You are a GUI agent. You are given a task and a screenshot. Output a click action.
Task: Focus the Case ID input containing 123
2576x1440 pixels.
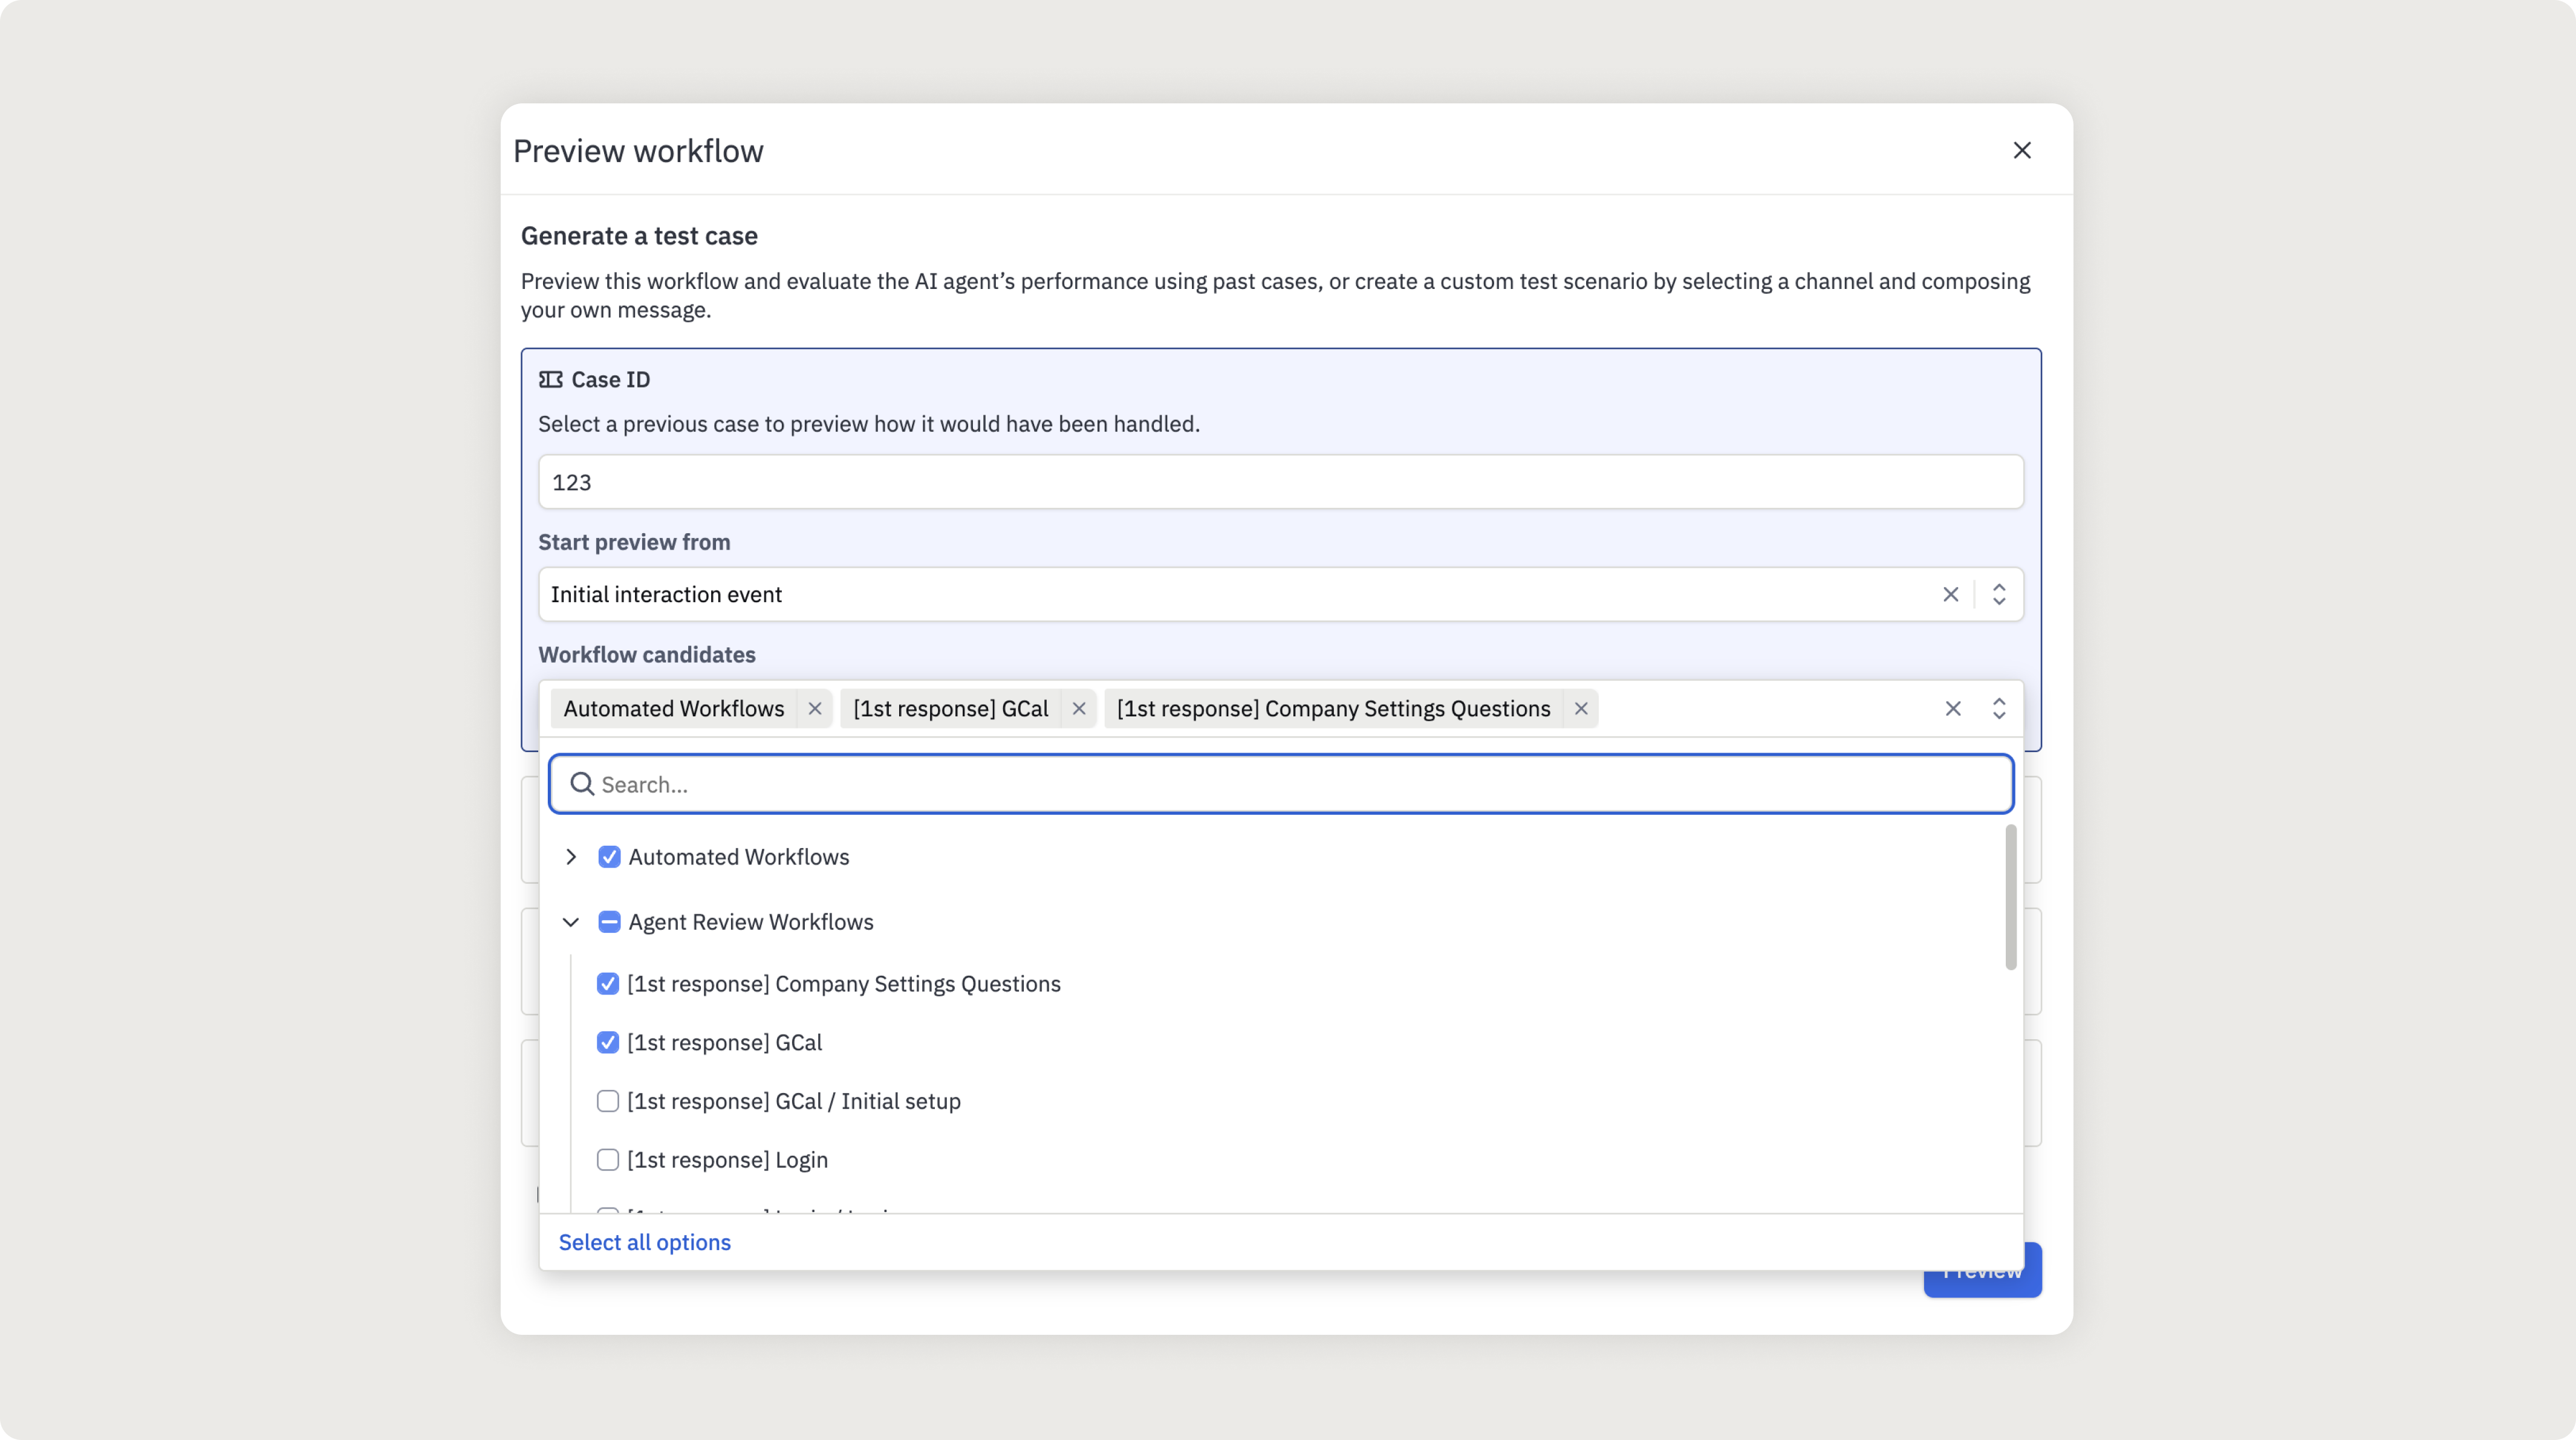point(1280,482)
